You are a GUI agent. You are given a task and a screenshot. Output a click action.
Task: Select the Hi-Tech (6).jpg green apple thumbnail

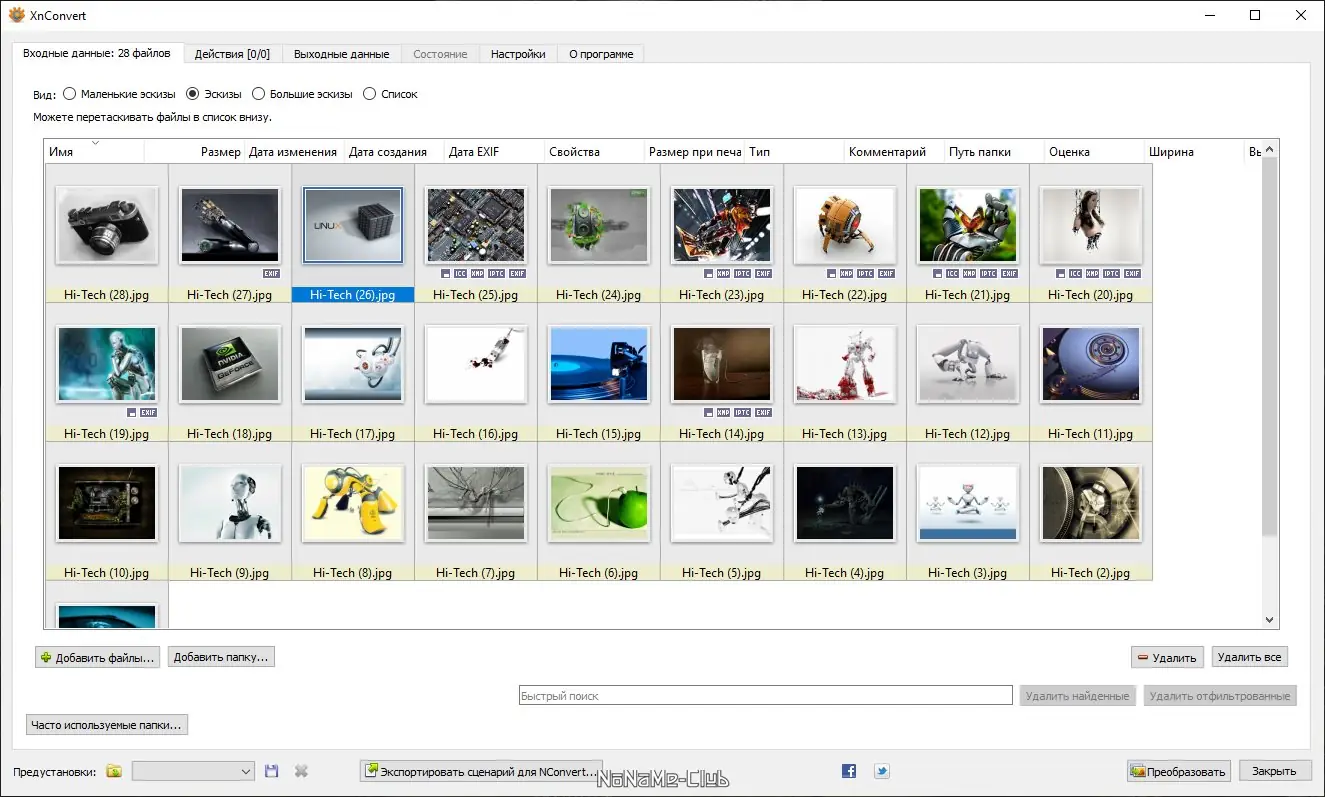coord(599,503)
